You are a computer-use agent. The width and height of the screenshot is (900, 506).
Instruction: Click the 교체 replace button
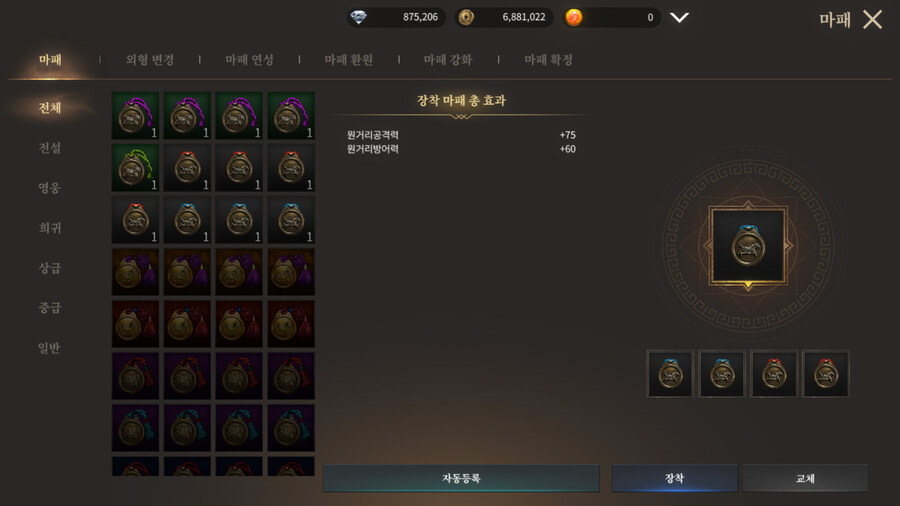805,478
